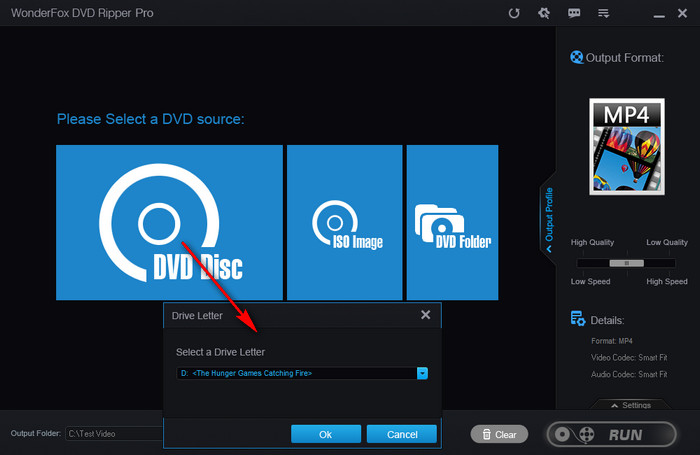Close the Drive Letter dialog with X
Screen dimensions: 700x455
pyautogui.click(x=425, y=315)
